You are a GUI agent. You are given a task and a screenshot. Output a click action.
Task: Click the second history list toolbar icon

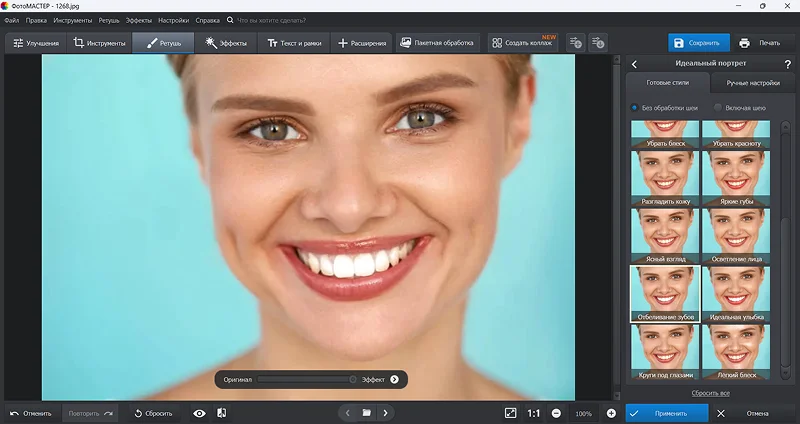[x=598, y=43]
